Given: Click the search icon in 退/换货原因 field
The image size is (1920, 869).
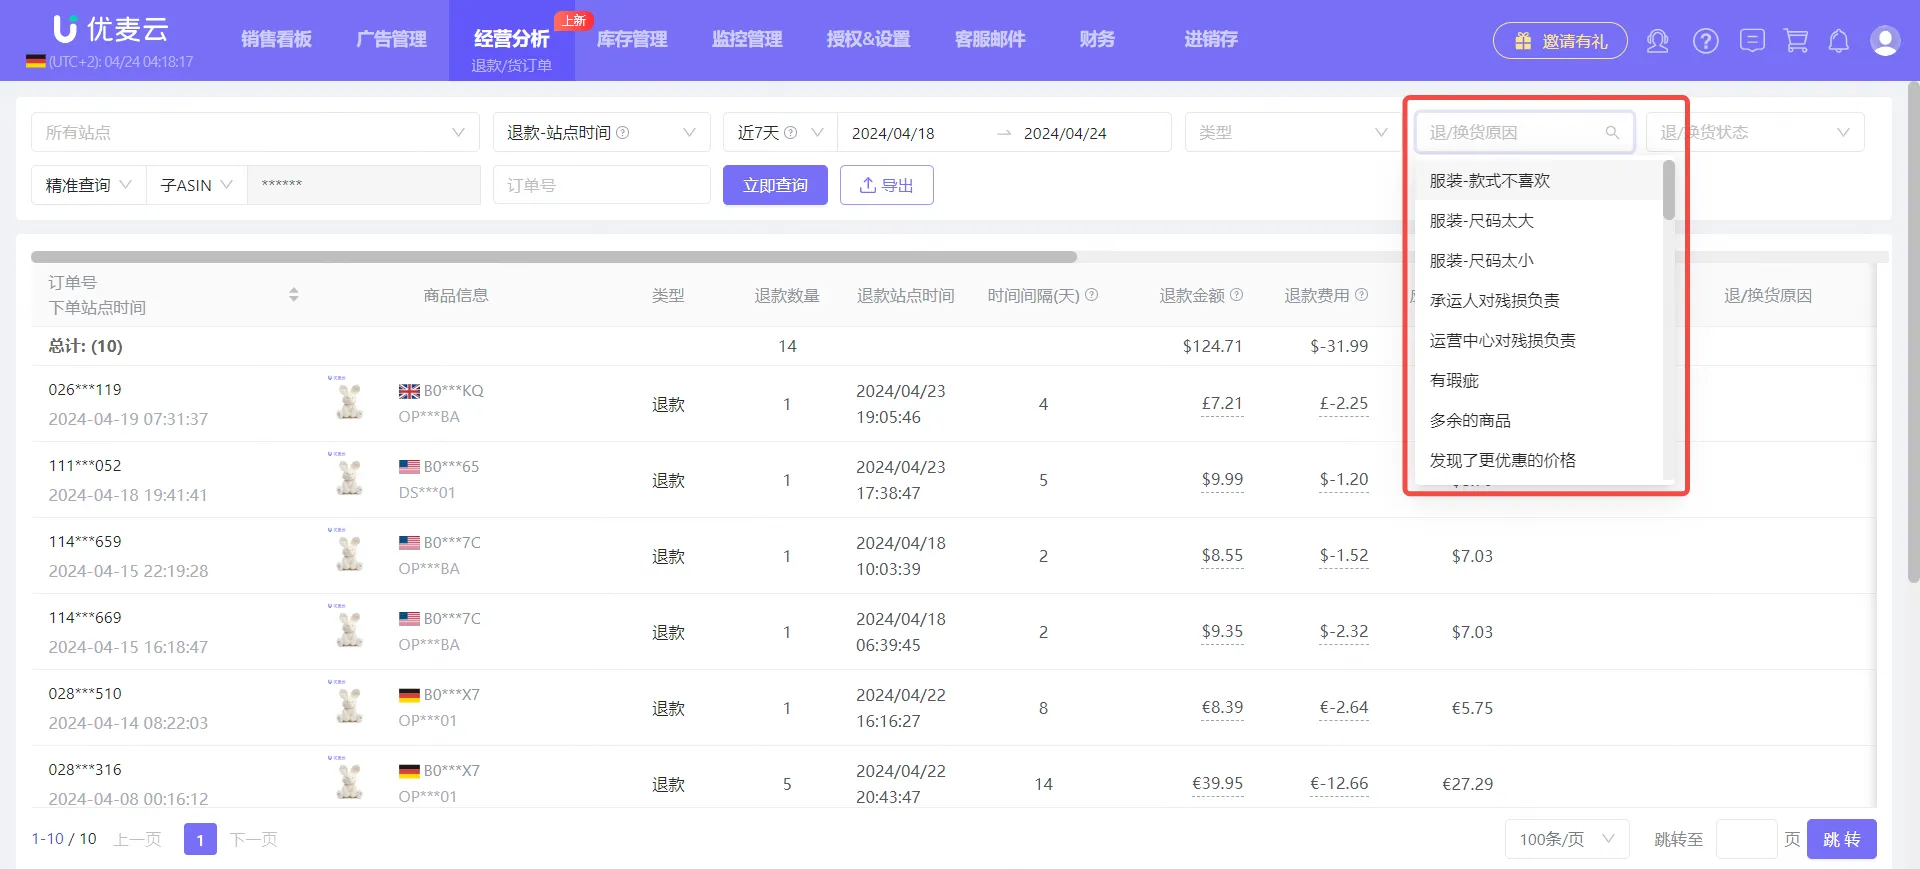Looking at the screenshot, I should (1612, 132).
